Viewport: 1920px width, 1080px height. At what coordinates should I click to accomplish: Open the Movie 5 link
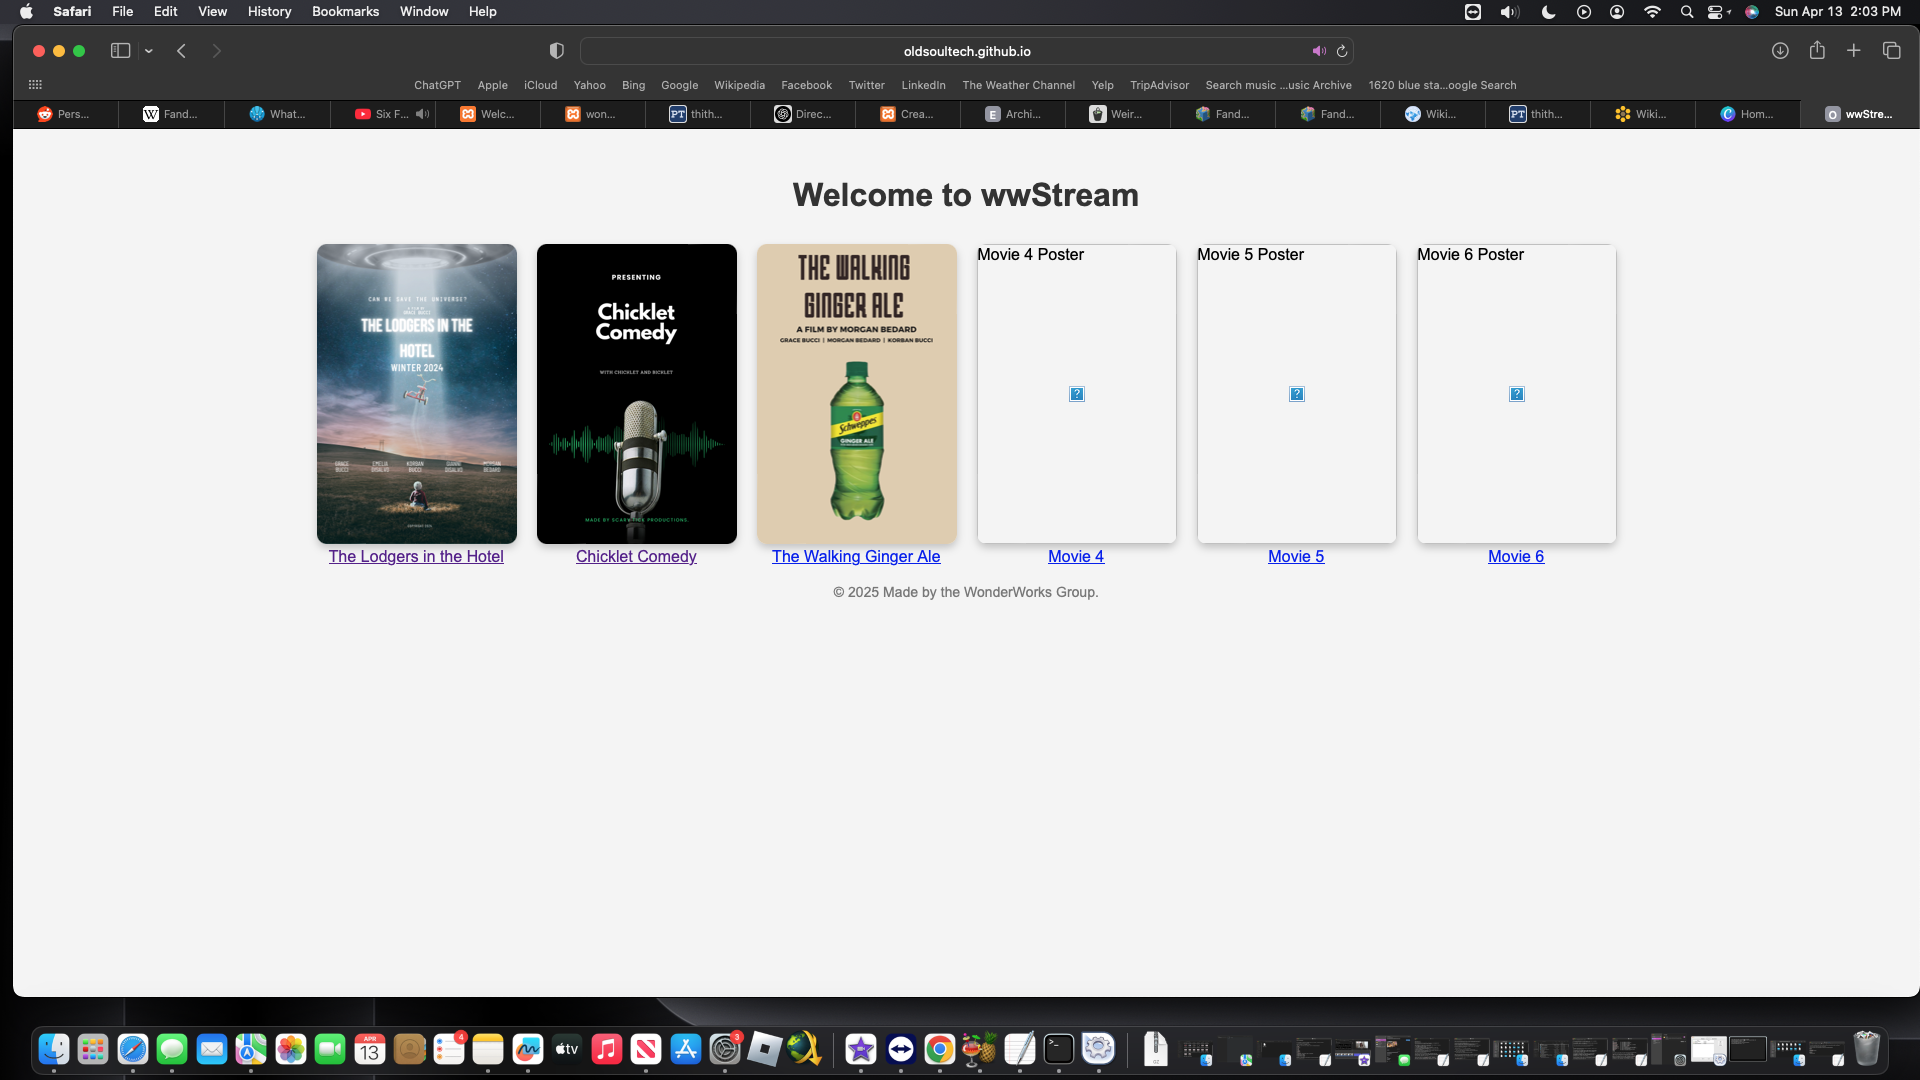(1296, 557)
